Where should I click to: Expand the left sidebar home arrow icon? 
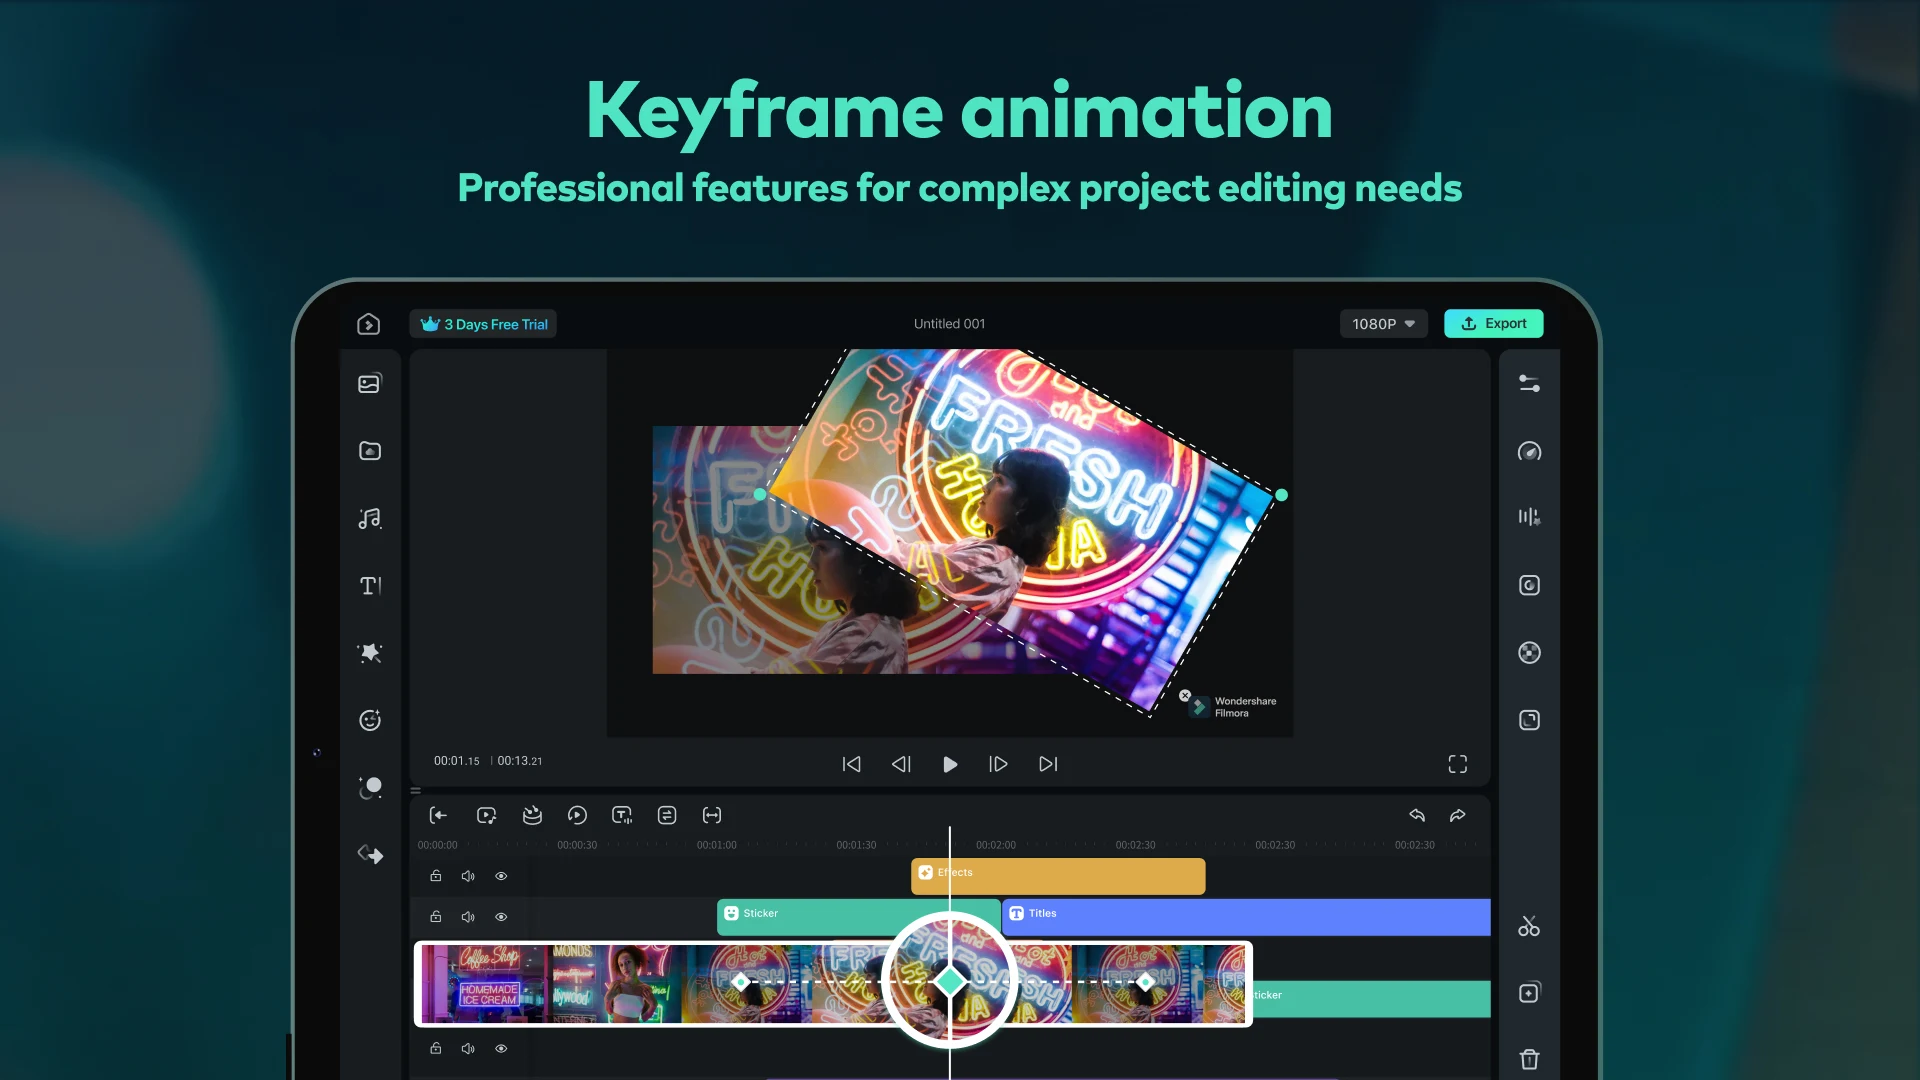[370, 323]
